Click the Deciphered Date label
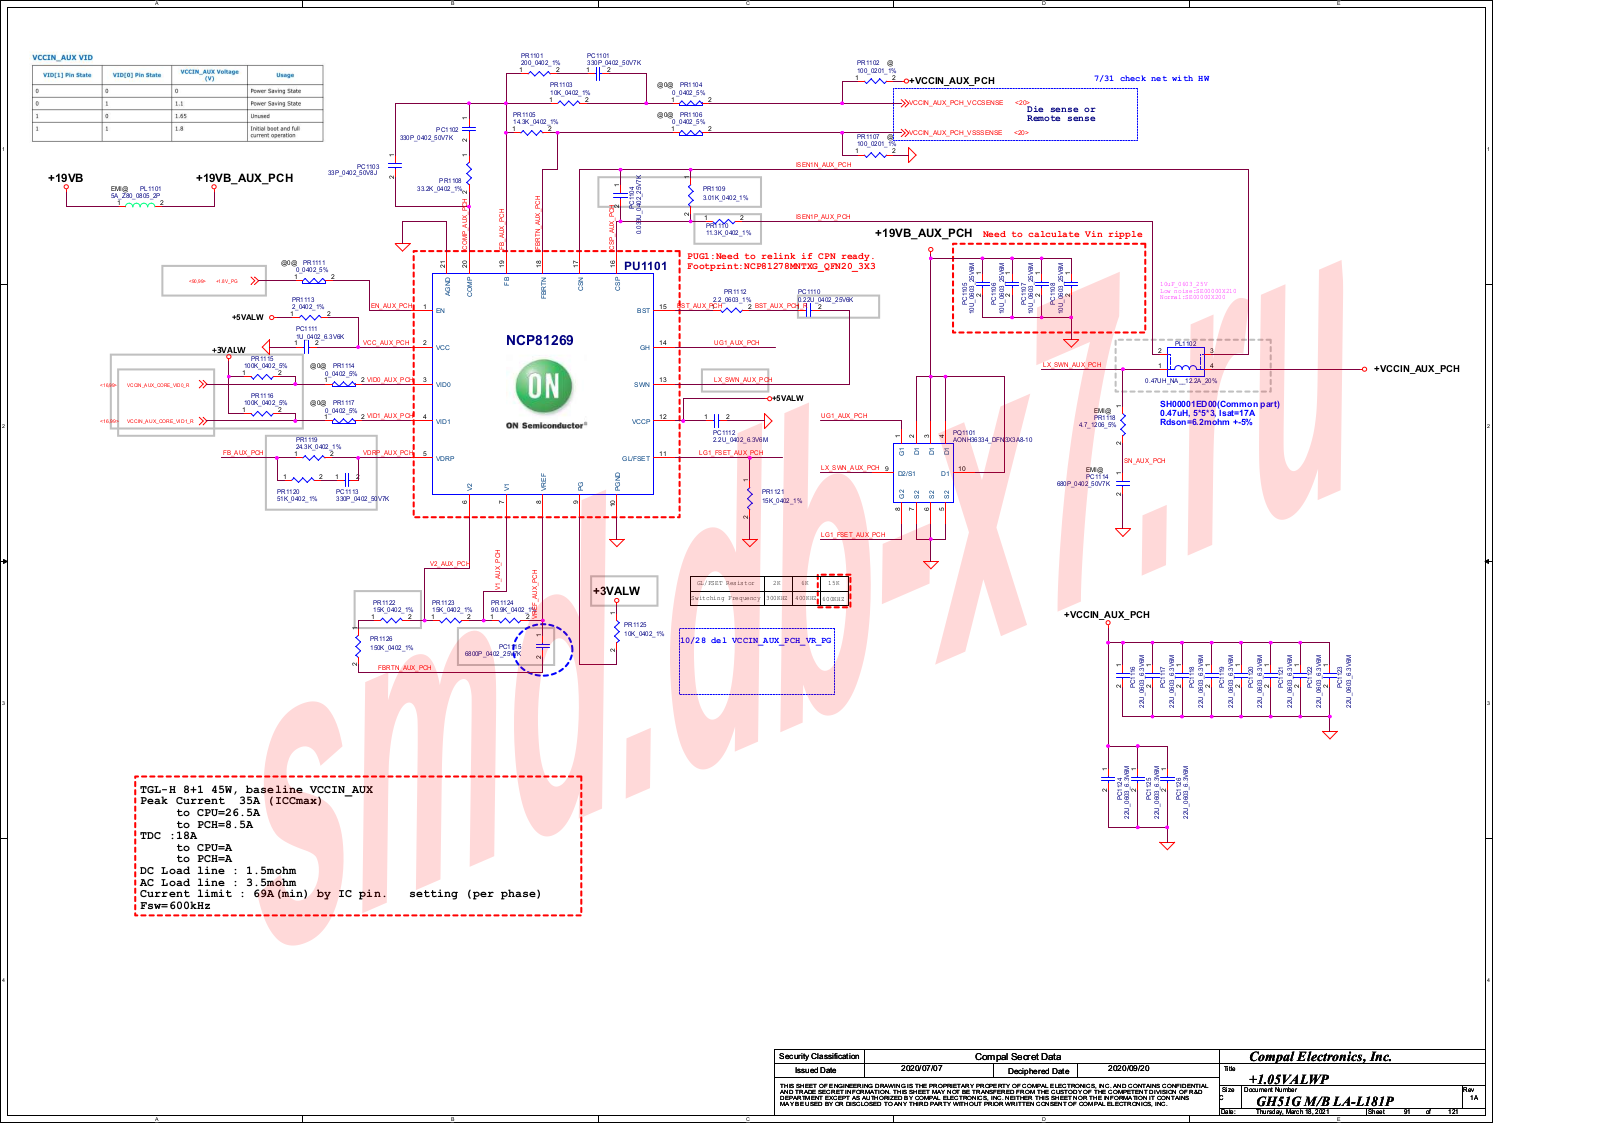This screenshot has height=1132, width=1601. tap(1038, 1071)
